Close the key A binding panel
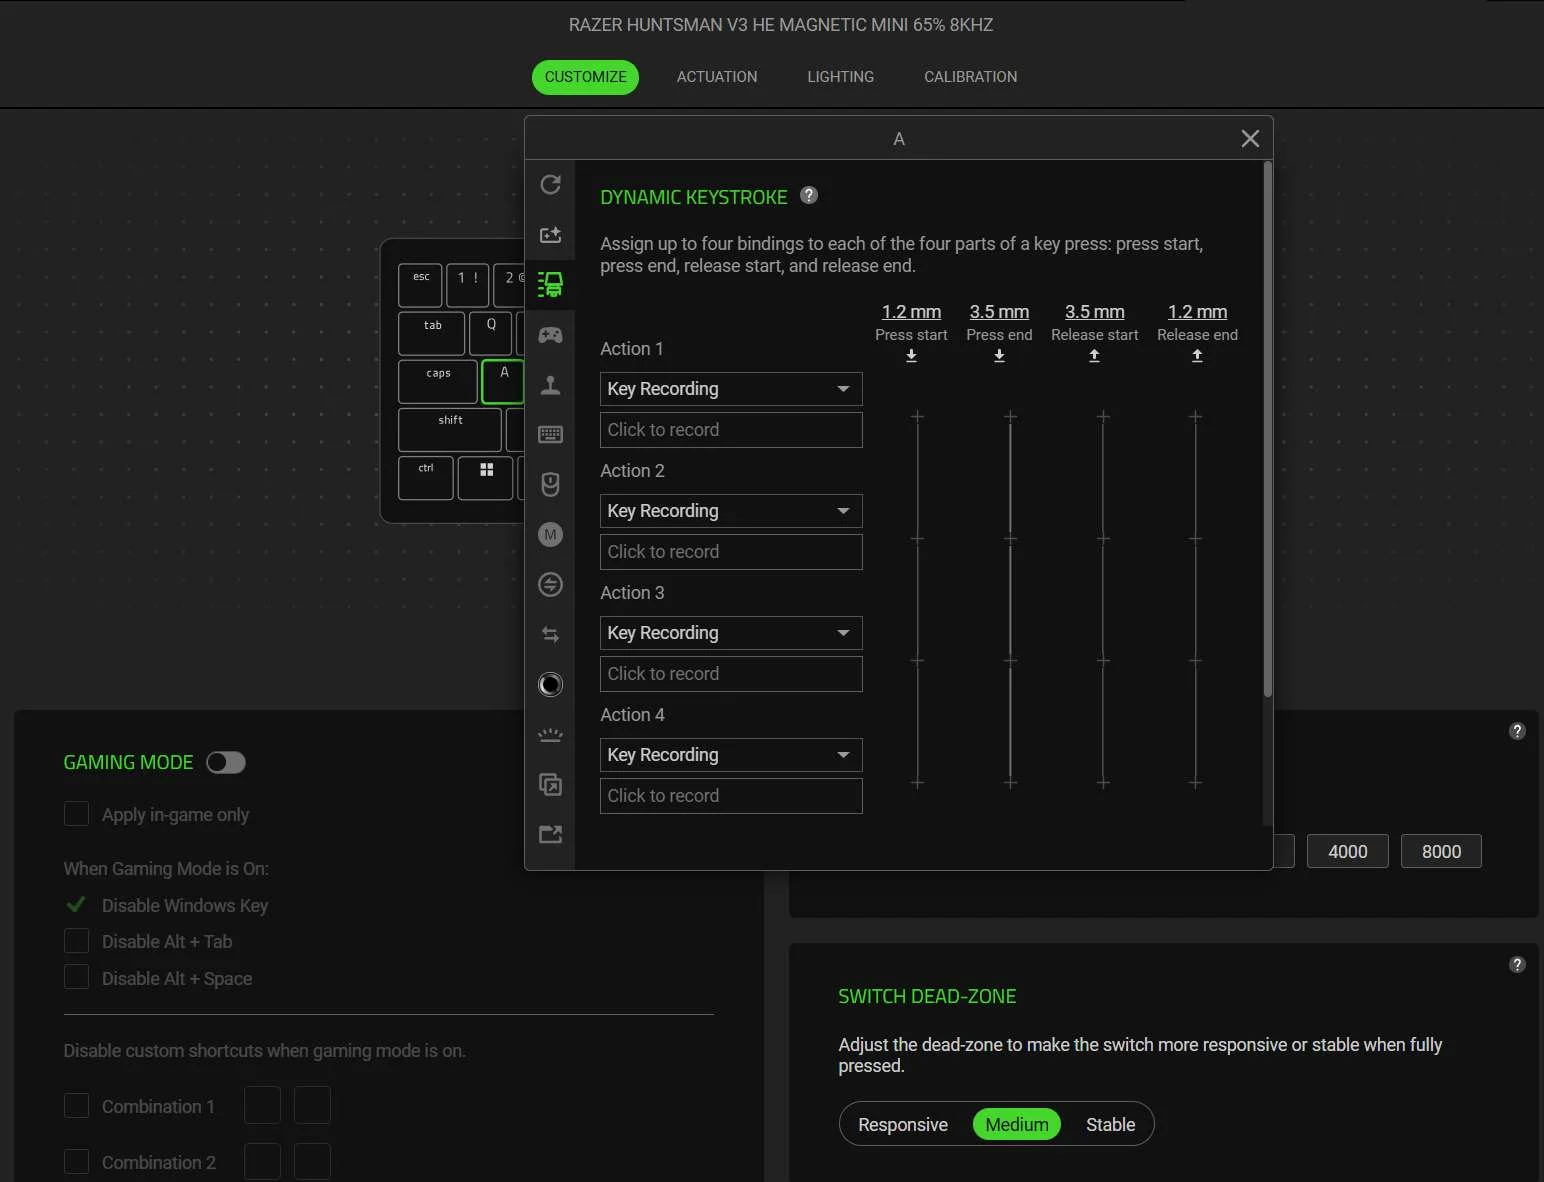 tap(1250, 139)
